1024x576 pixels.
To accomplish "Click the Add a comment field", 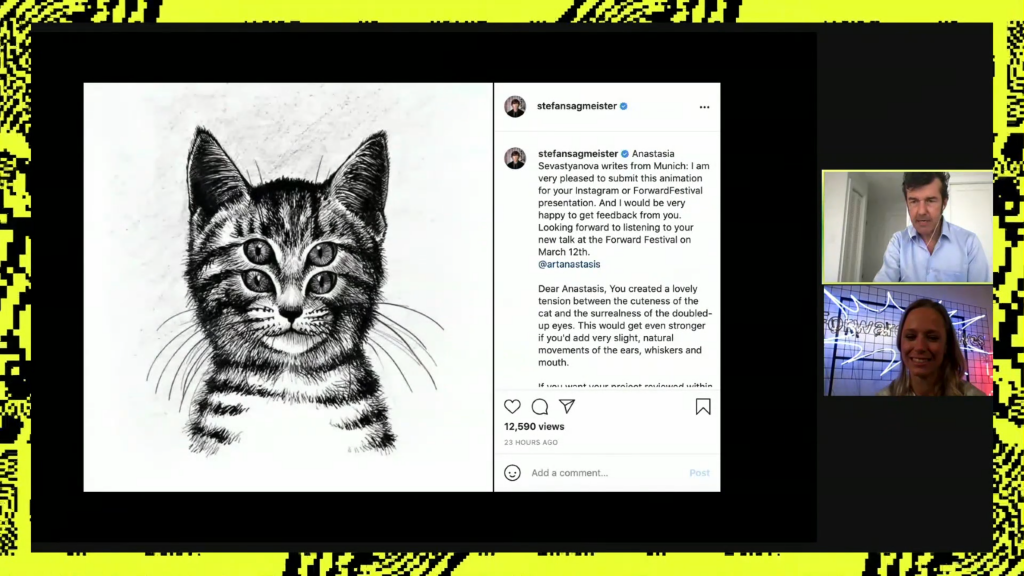I will [x=605, y=473].
